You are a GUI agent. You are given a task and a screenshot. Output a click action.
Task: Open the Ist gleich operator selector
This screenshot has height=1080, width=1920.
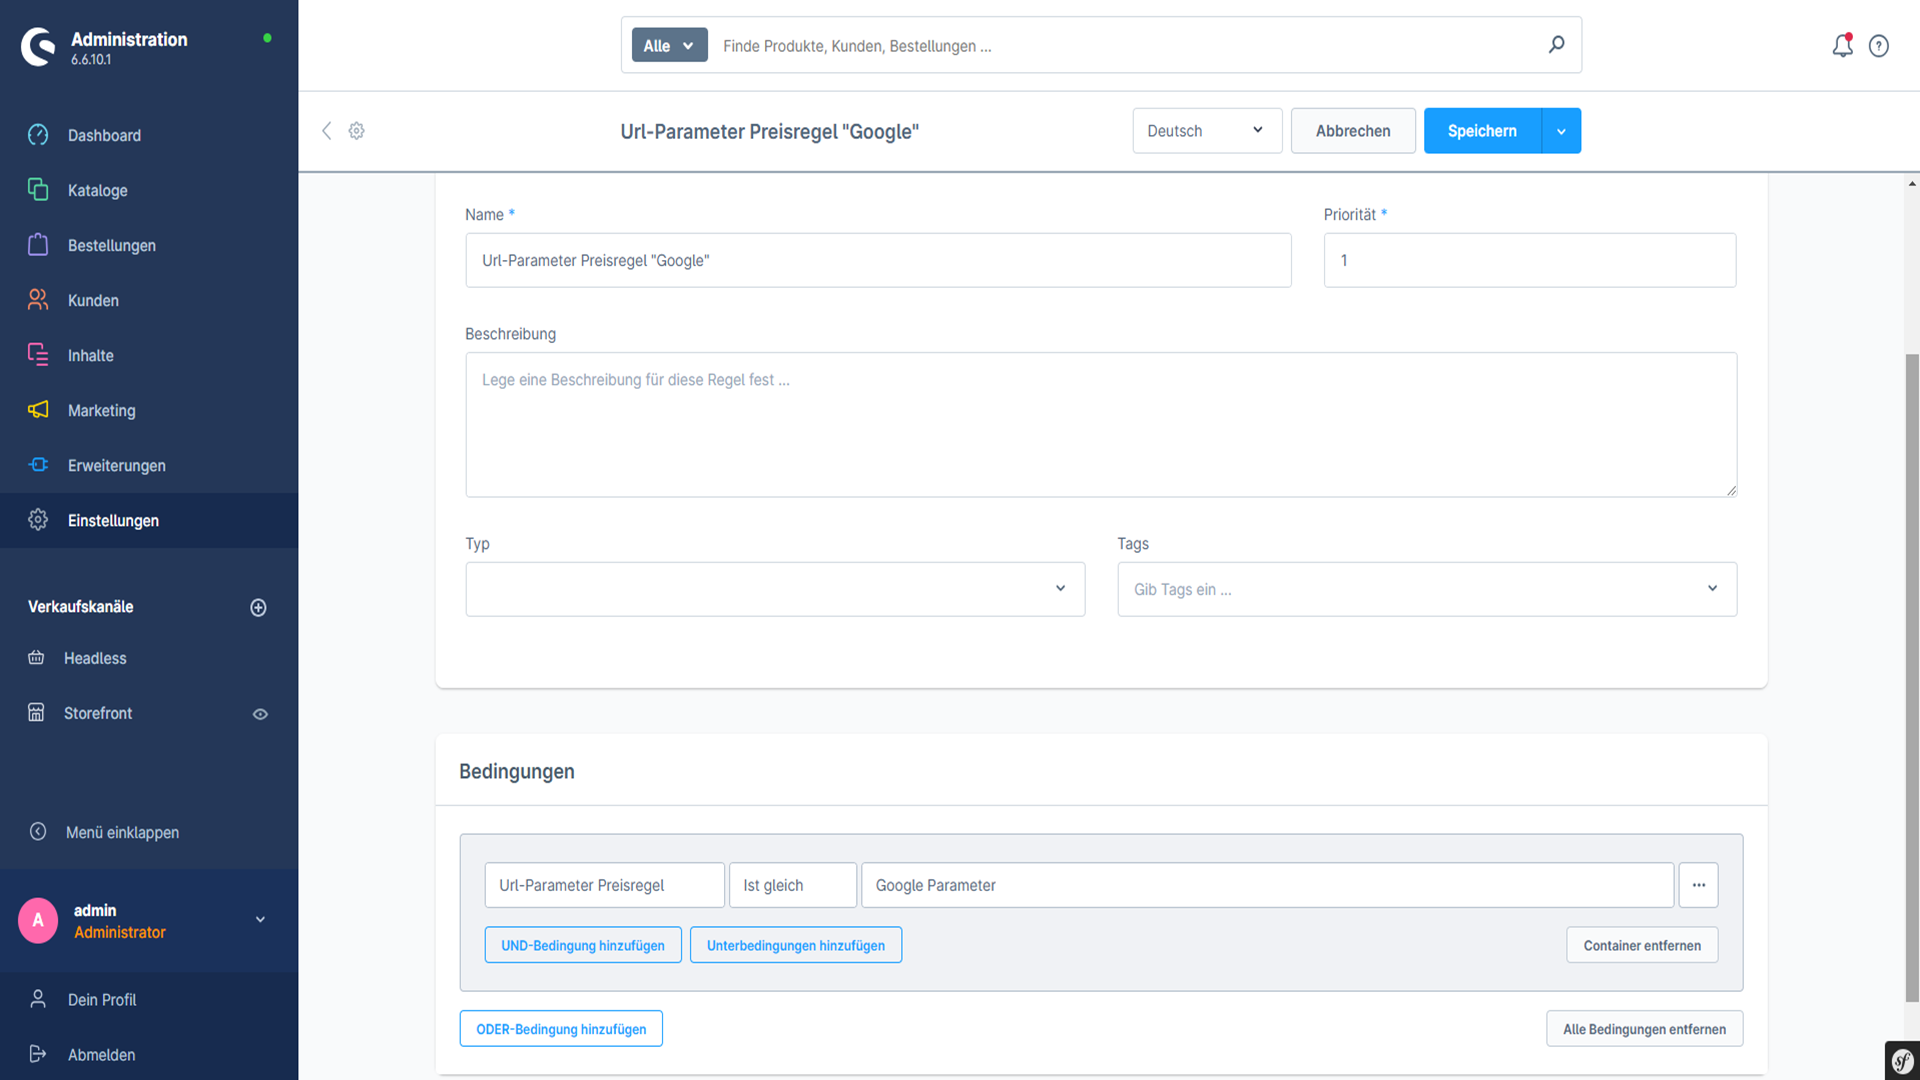pyautogui.click(x=793, y=885)
